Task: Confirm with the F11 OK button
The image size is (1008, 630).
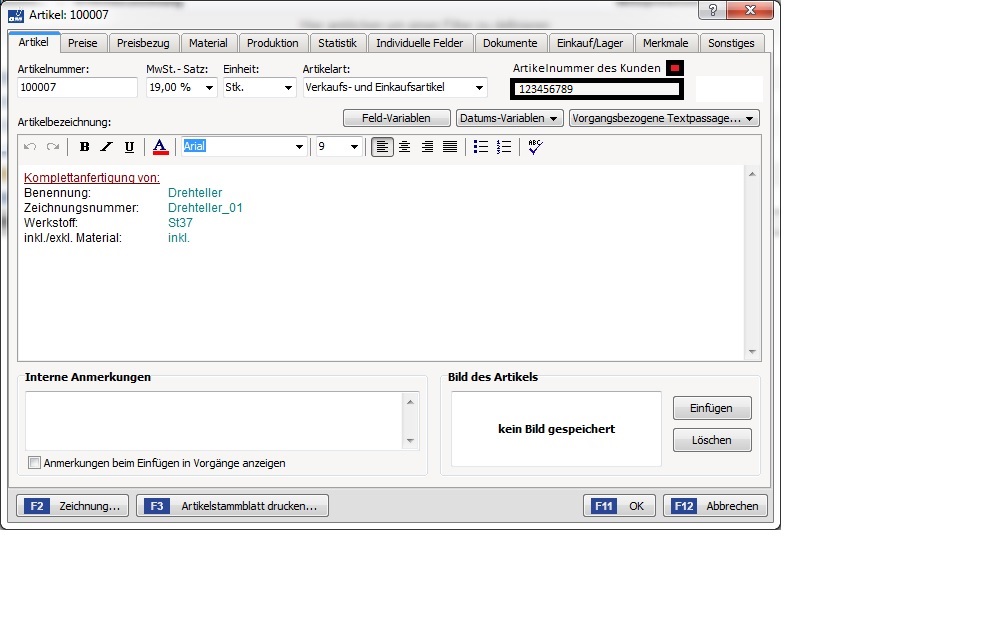Action: [619, 506]
